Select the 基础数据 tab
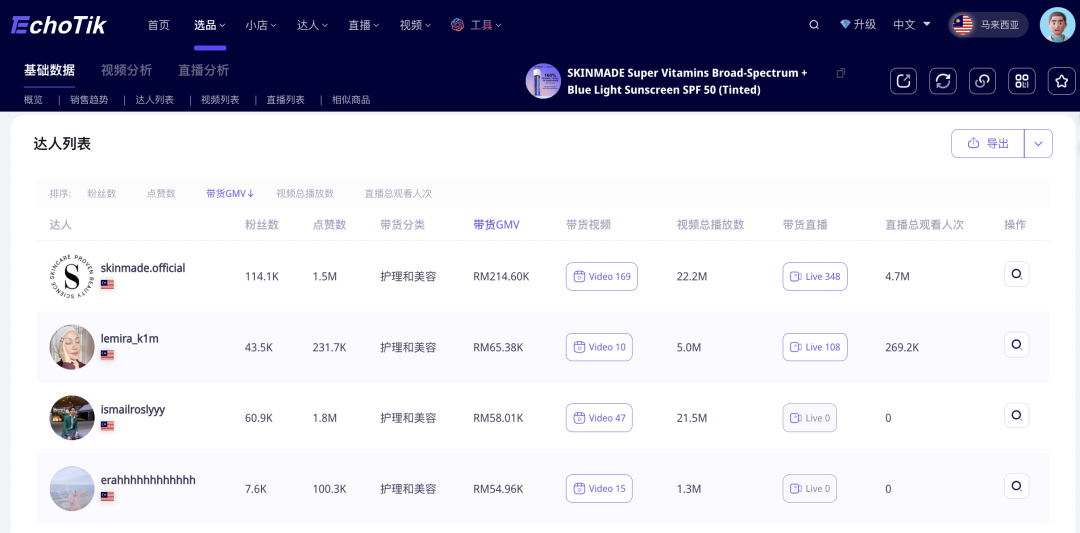Image resolution: width=1080 pixels, height=533 pixels. click(x=50, y=70)
